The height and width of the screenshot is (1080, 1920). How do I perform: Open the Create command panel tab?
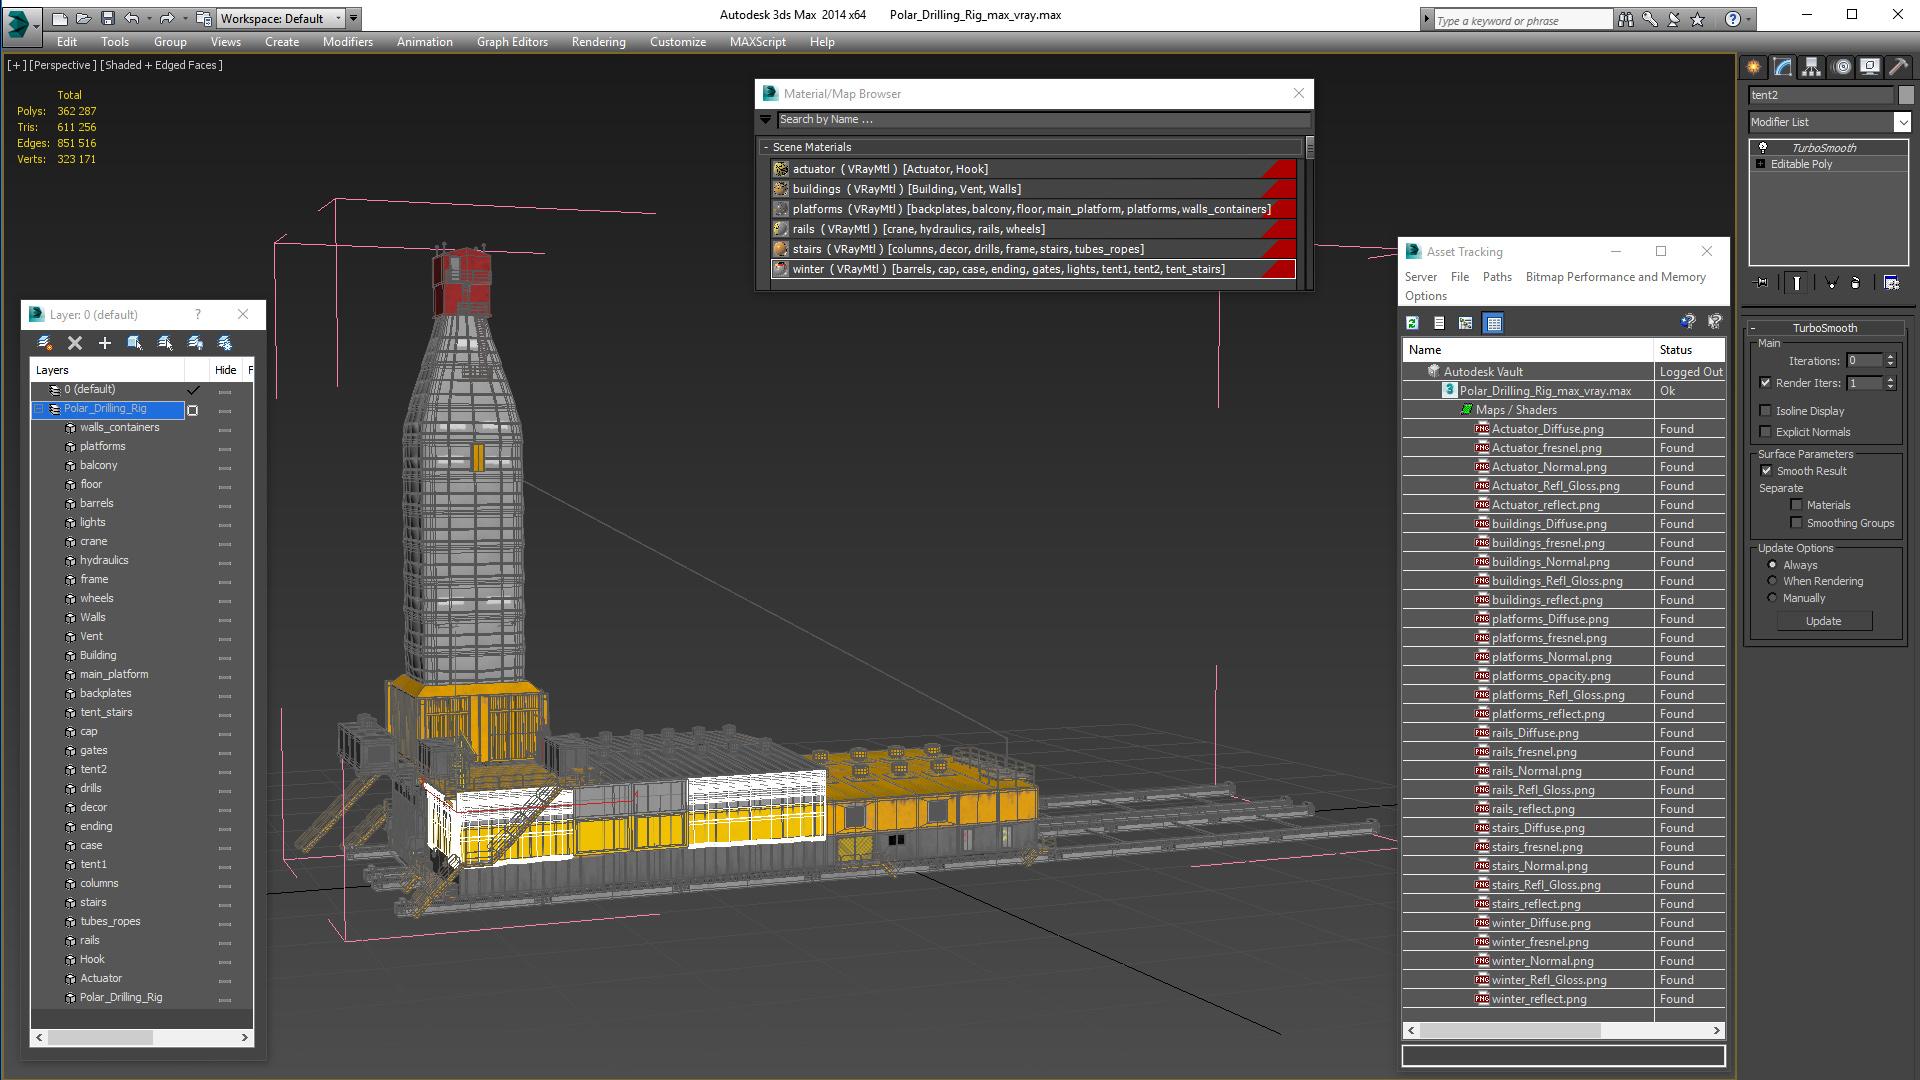[x=1753, y=67]
